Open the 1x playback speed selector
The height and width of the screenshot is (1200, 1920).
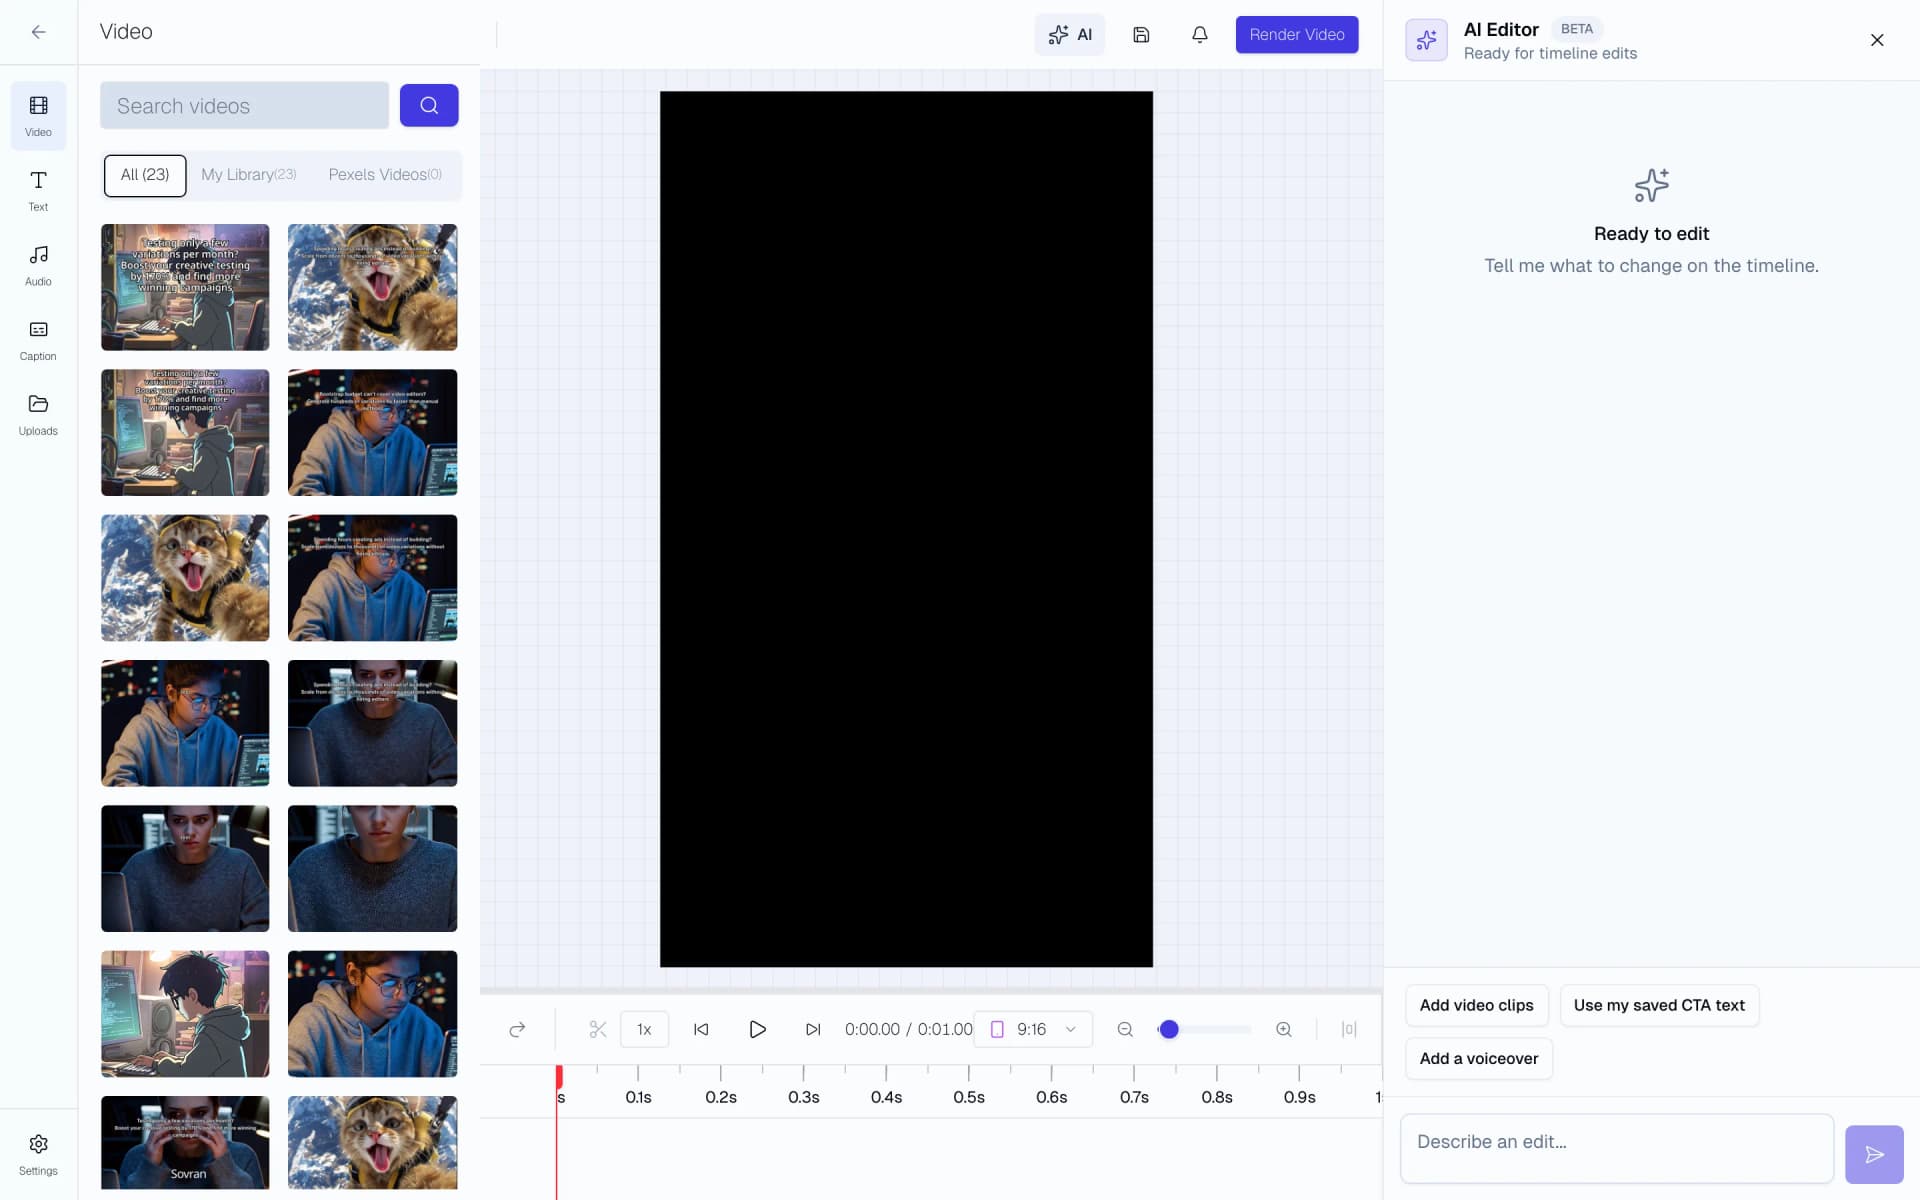[644, 1029]
